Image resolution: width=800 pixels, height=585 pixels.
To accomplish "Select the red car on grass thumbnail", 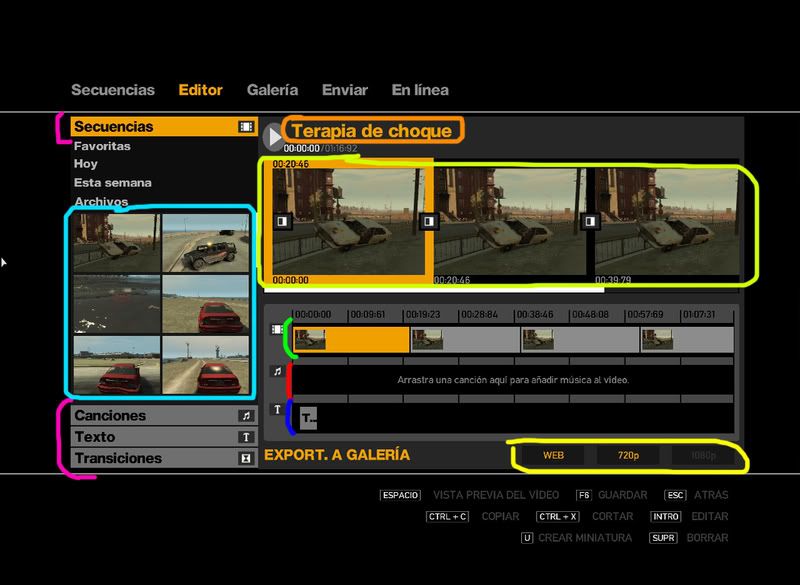I will (206, 304).
